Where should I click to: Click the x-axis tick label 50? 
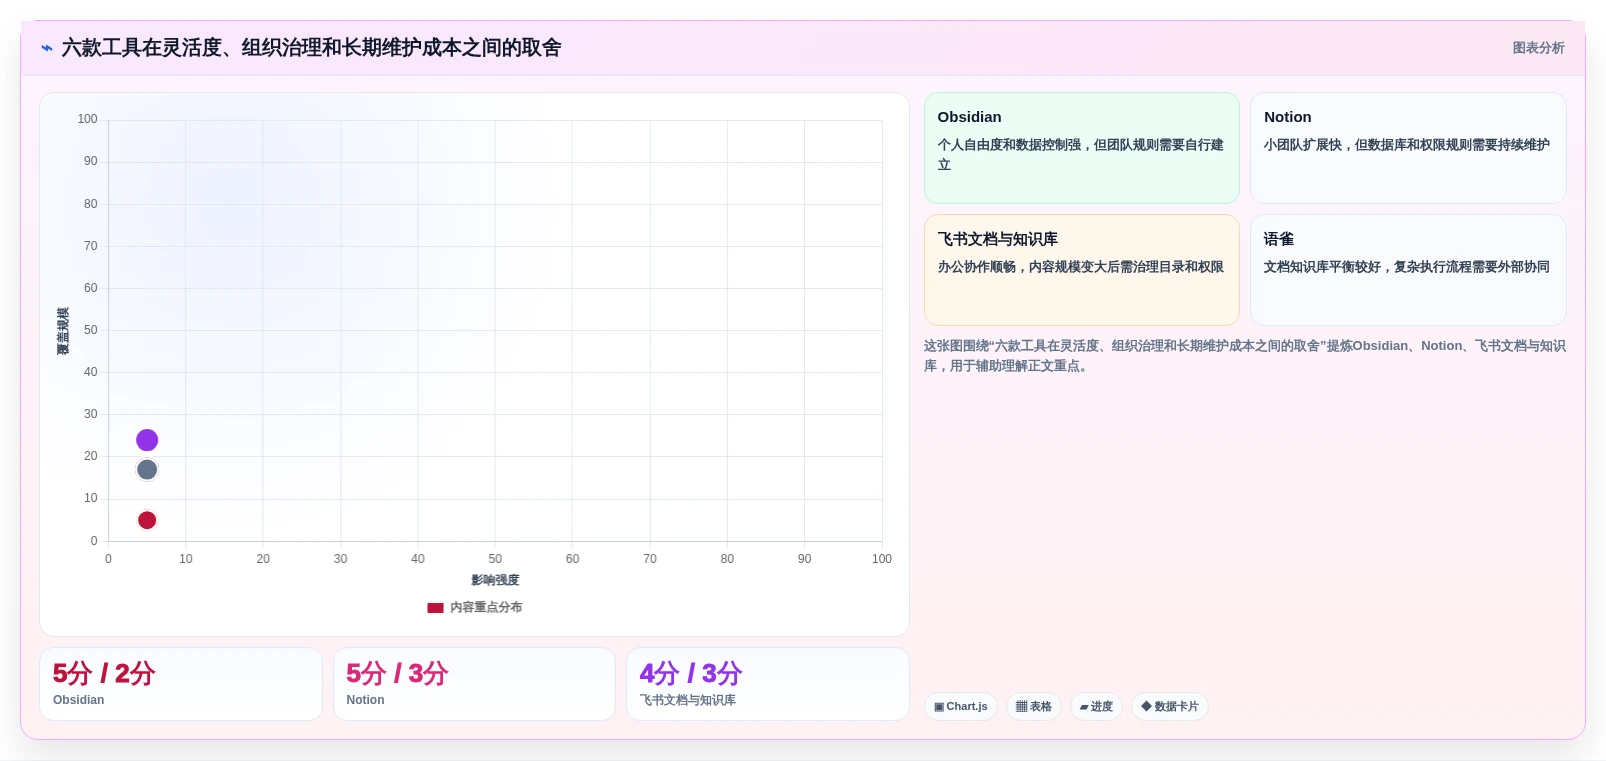tap(495, 559)
